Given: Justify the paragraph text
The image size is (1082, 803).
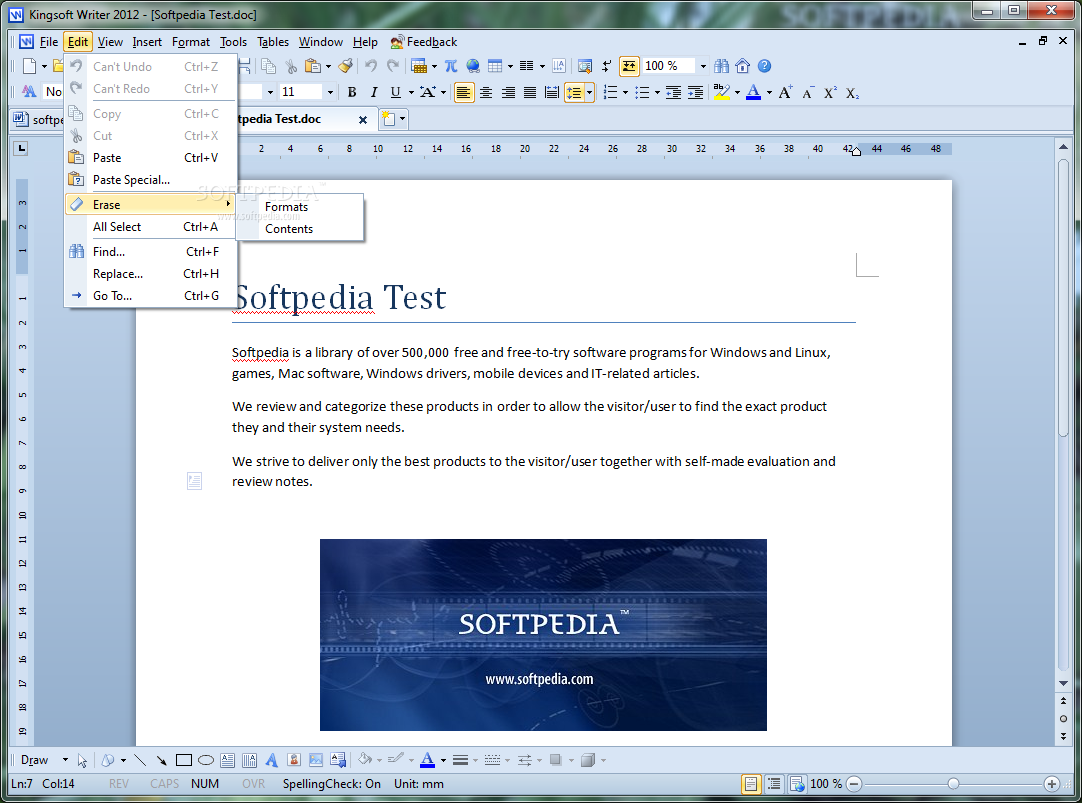Looking at the screenshot, I should (530, 92).
